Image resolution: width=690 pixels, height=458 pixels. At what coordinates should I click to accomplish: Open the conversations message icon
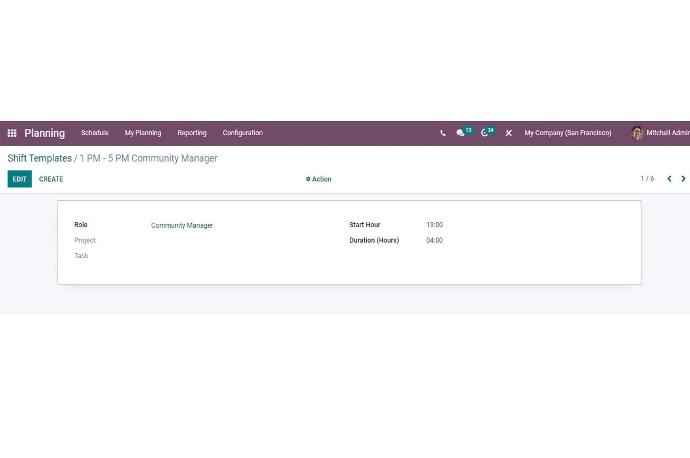point(461,133)
